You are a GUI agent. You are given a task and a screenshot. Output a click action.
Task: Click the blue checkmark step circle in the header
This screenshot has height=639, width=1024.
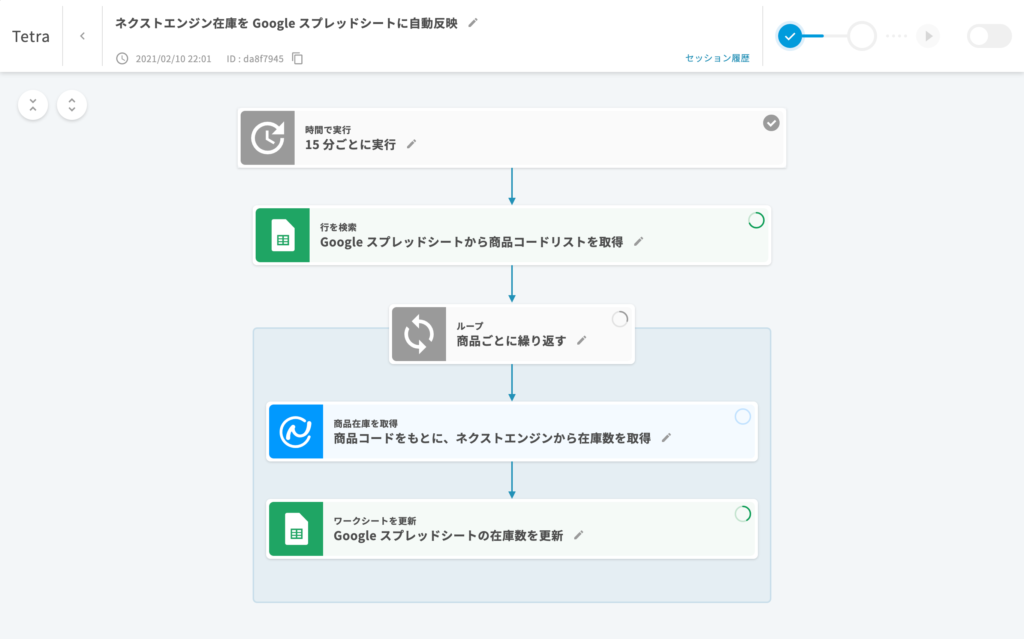click(x=790, y=36)
